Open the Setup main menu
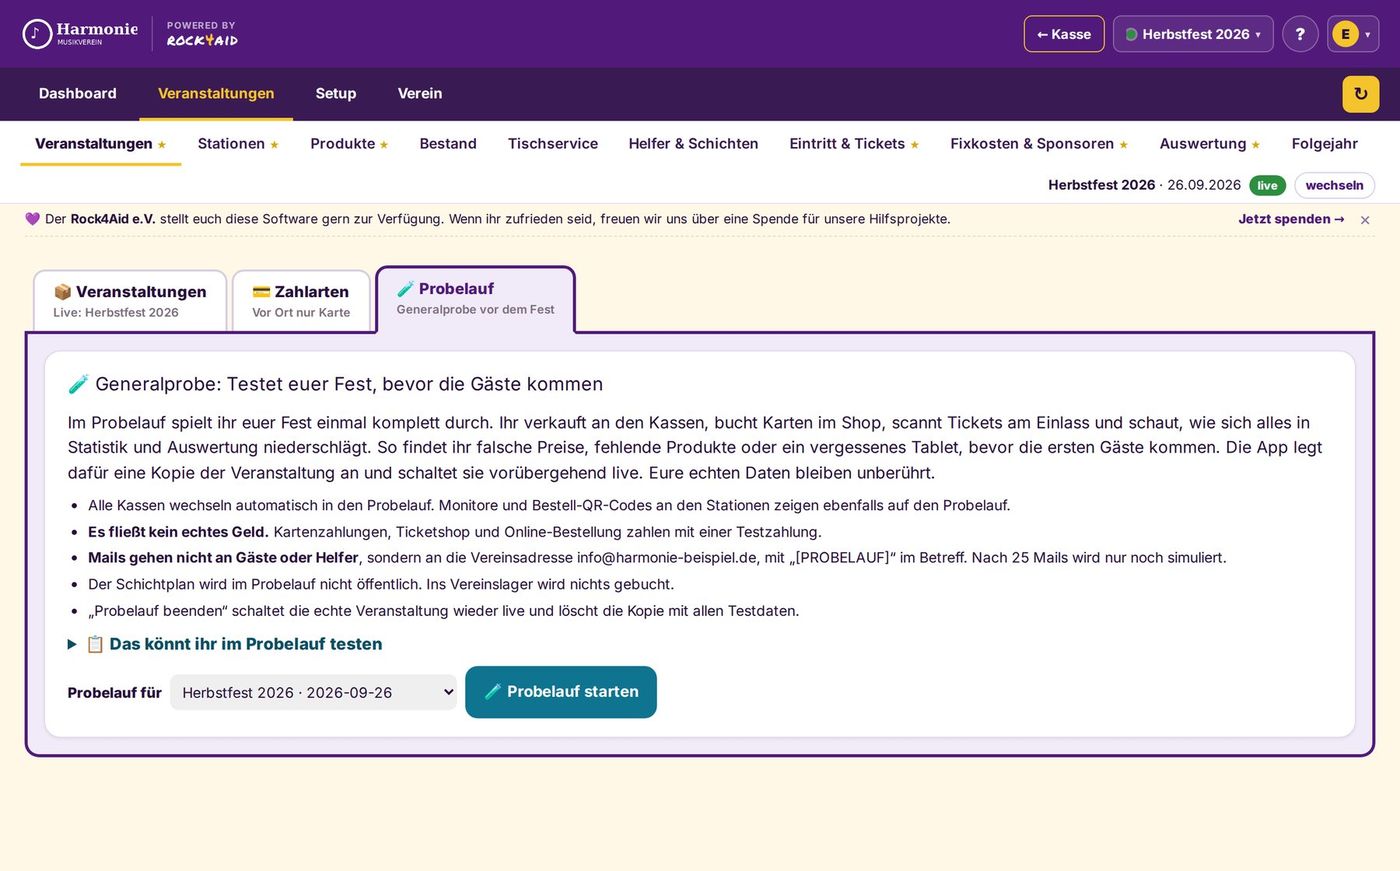The width and height of the screenshot is (1400, 871). coord(336,93)
